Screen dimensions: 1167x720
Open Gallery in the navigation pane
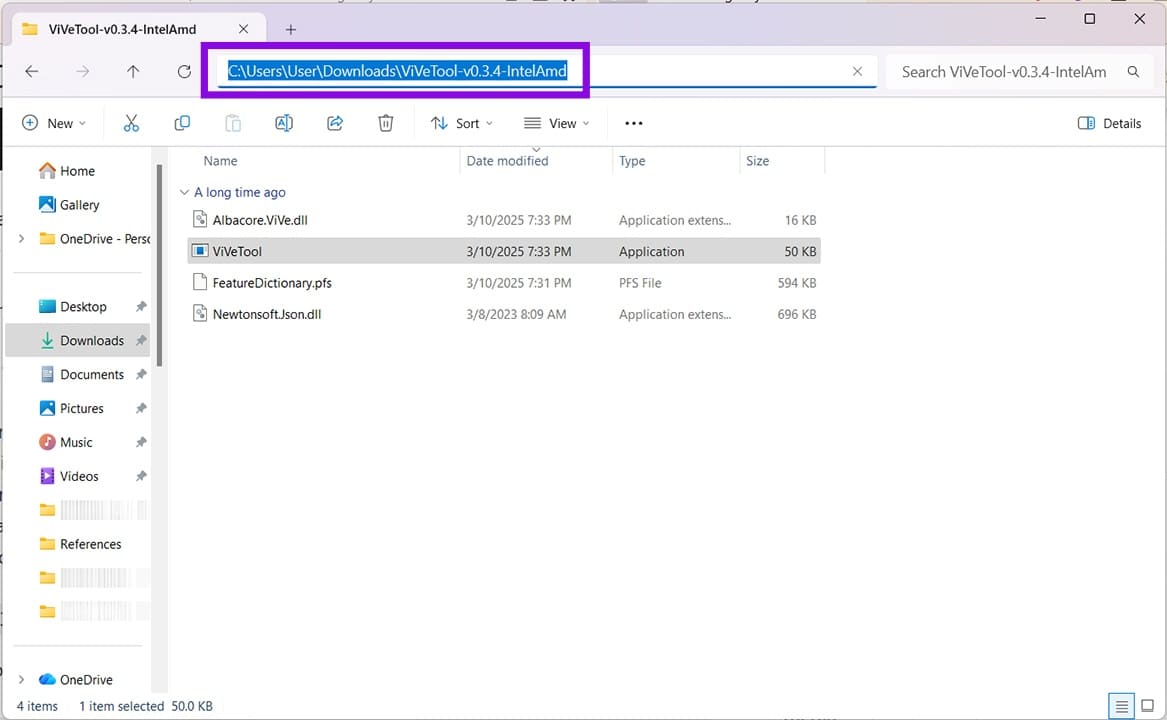(79, 205)
